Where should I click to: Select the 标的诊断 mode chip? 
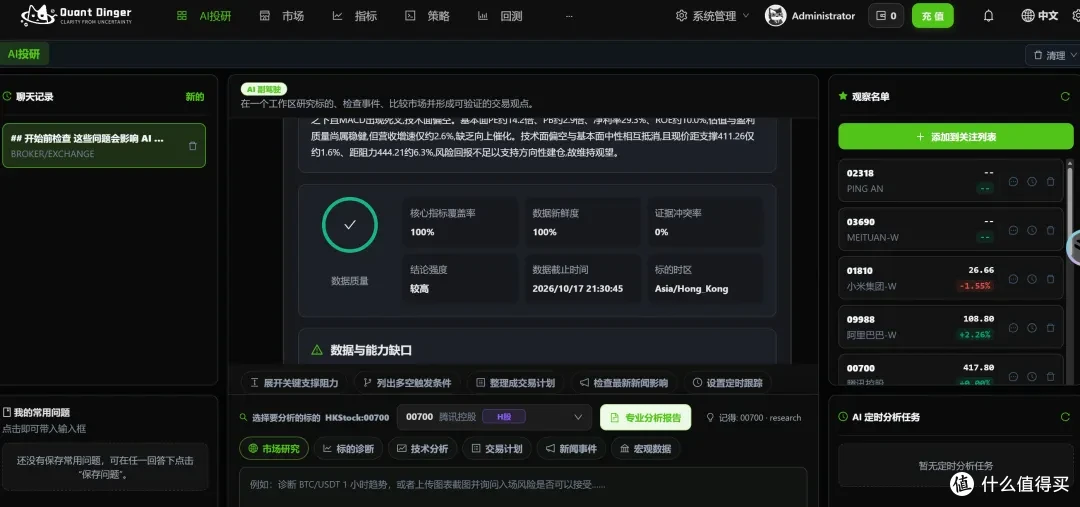pos(349,448)
